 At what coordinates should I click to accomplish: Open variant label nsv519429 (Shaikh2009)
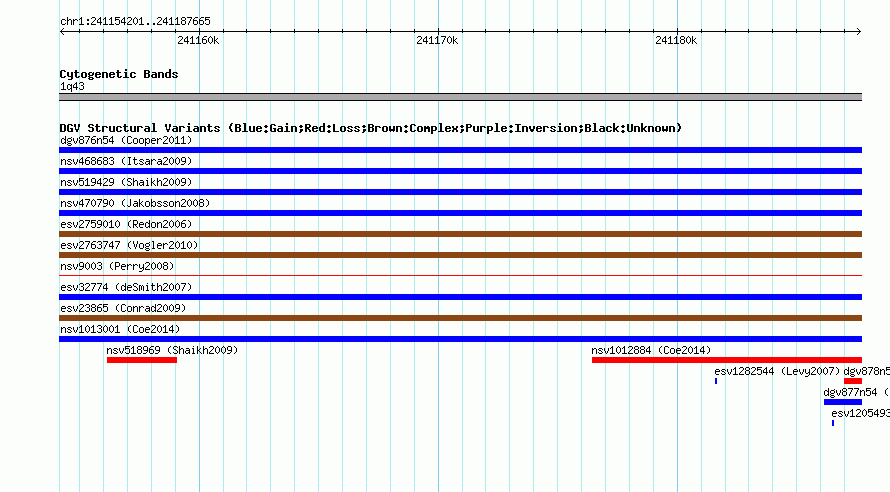[126, 182]
